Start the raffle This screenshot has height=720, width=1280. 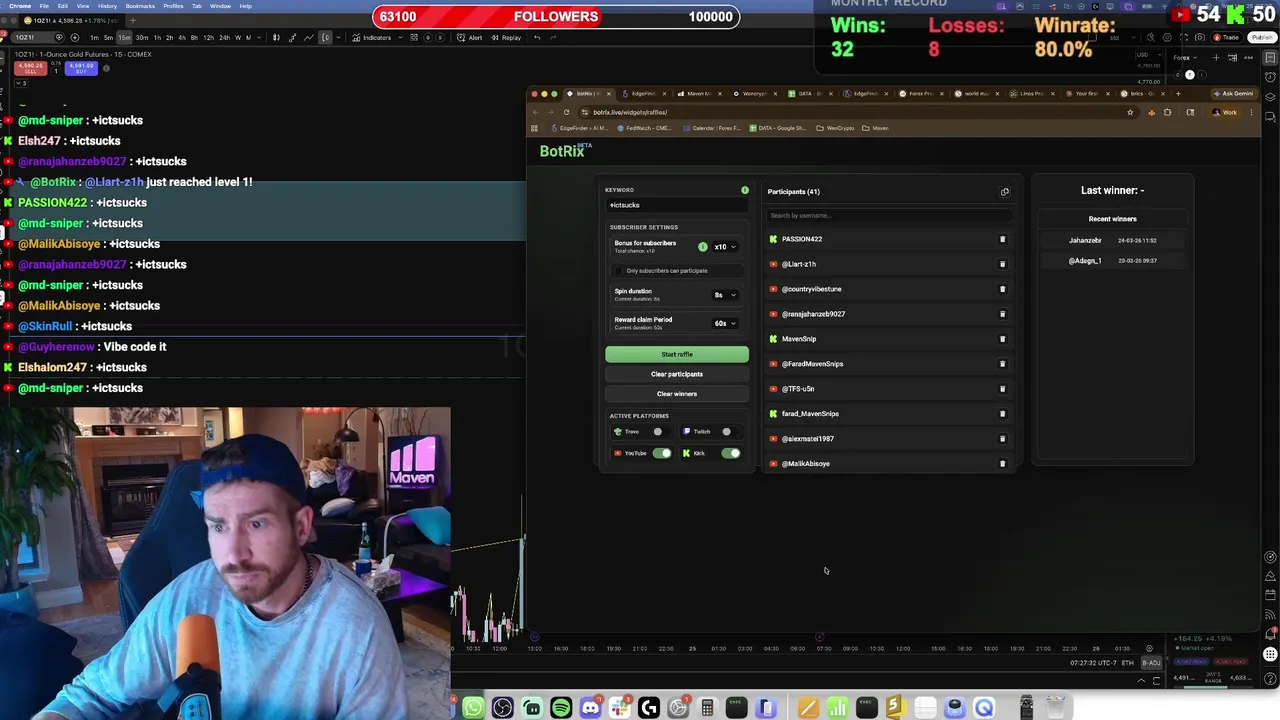click(x=677, y=354)
